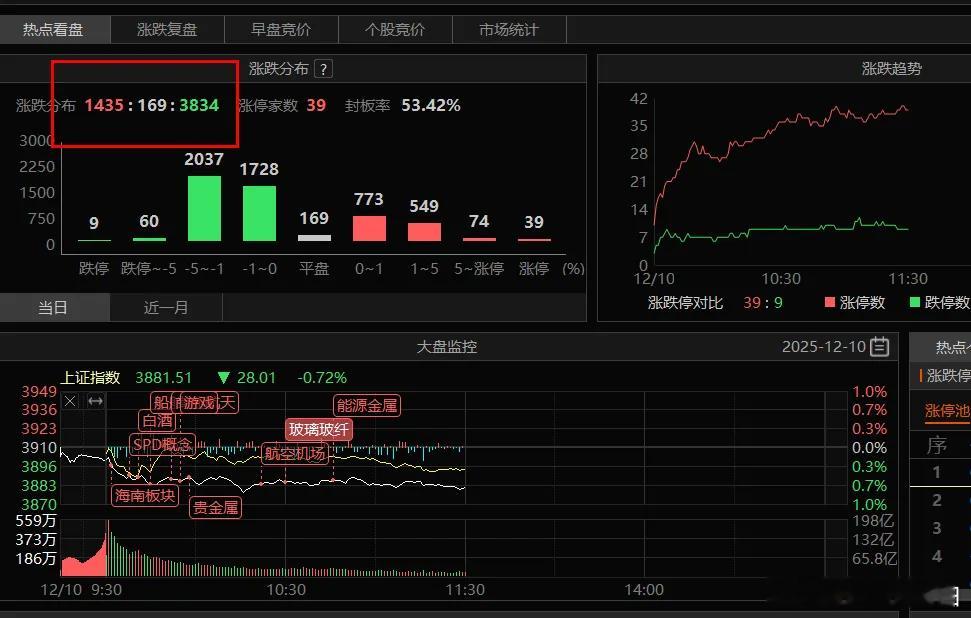Toggle the SPD概念 label on the index chart
The image size is (971, 618).
pyautogui.click(x=160, y=445)
